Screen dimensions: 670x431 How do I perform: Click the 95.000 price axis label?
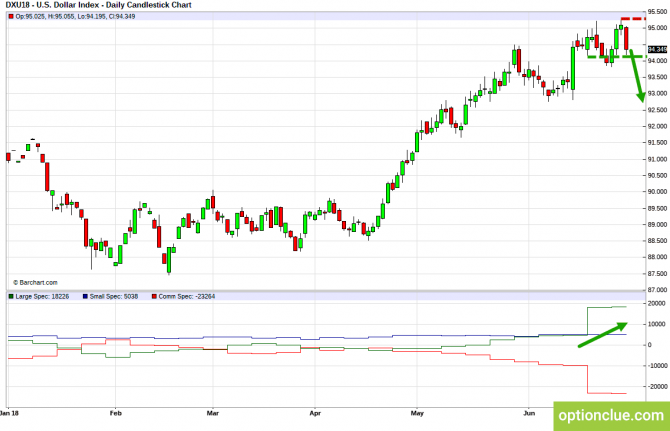click(657, 28)
